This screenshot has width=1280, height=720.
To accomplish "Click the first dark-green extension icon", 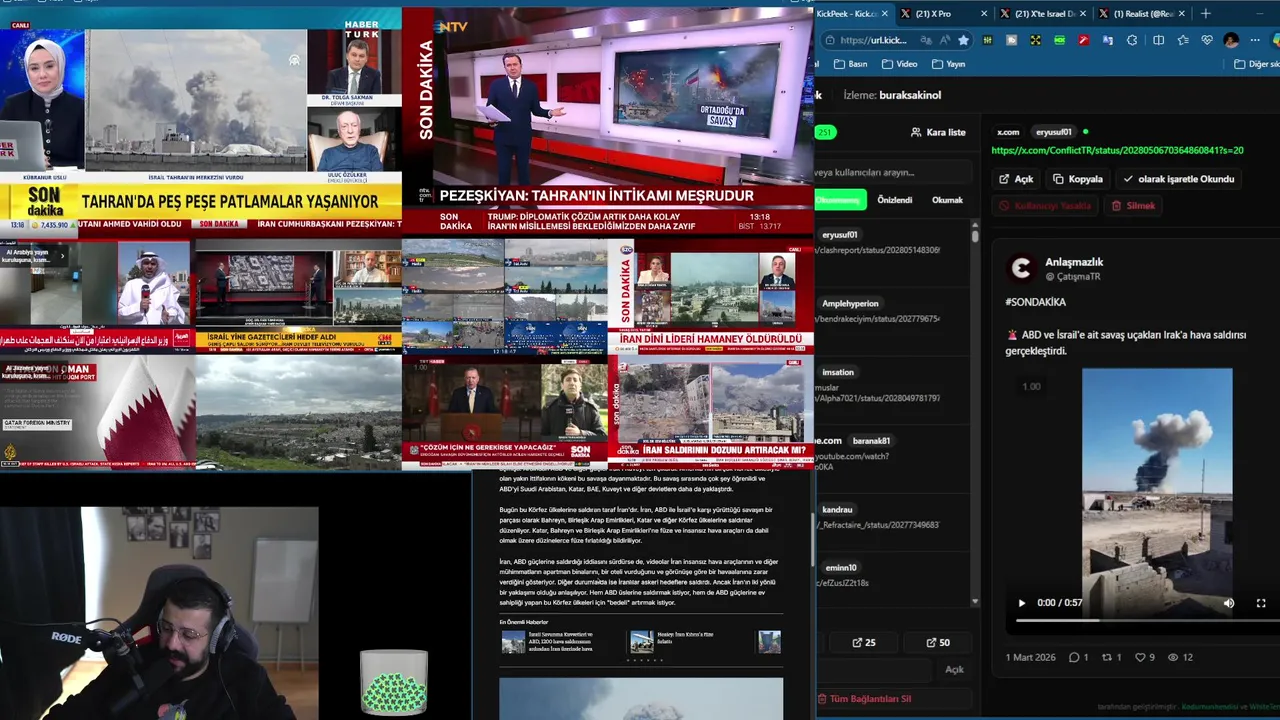I will (x=987, y=40).
